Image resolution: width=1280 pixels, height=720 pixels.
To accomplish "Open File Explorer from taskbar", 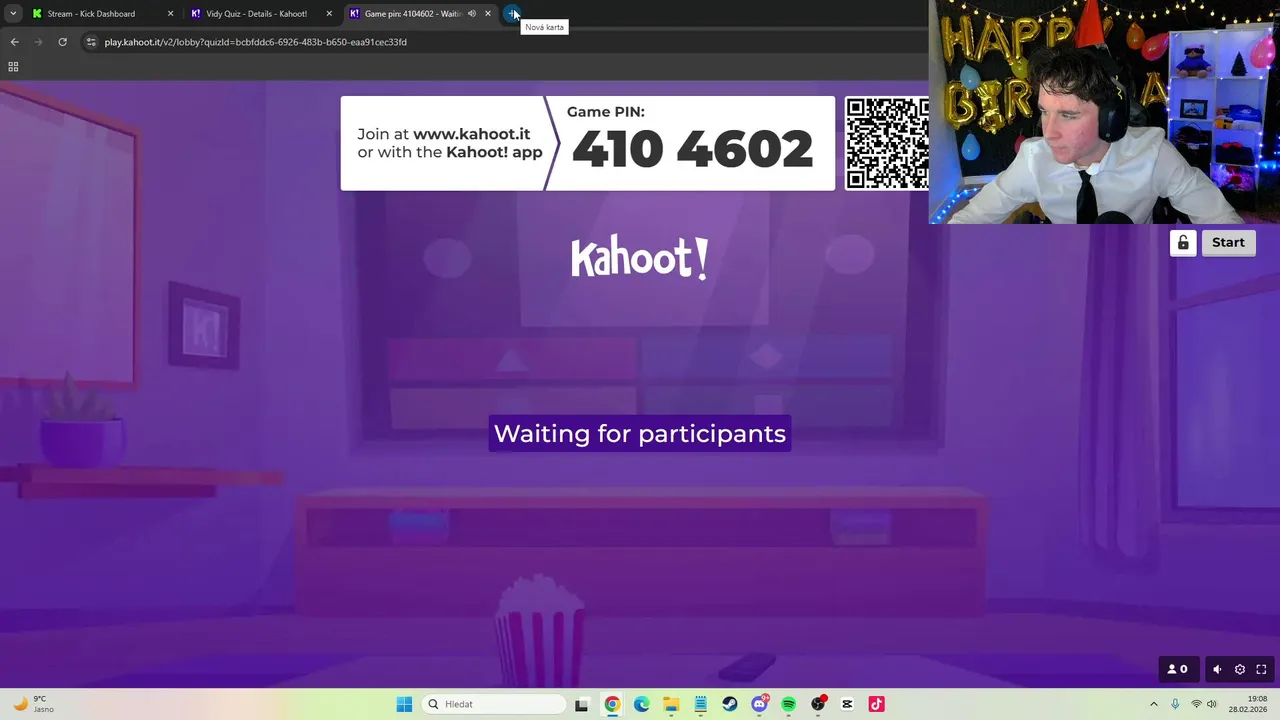I will (x=671, y=704).
